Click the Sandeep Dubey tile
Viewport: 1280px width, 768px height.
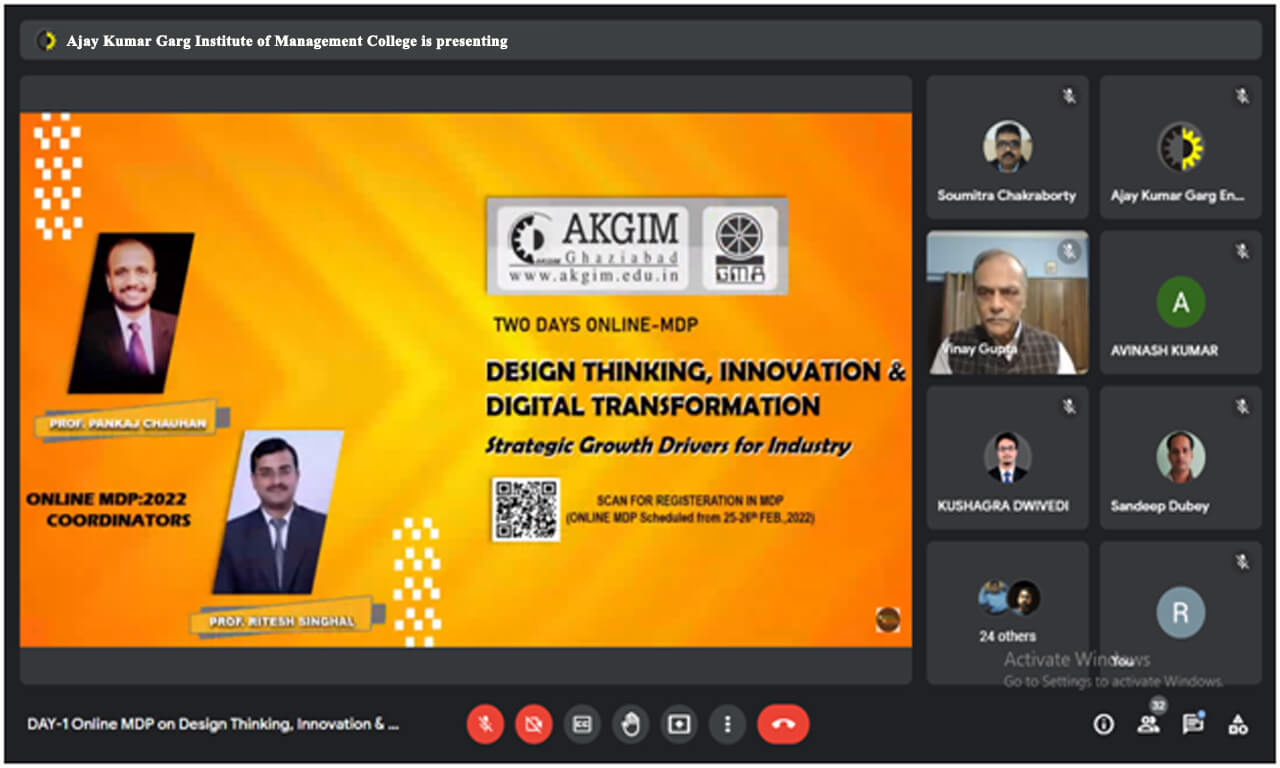coord(1180,458)
